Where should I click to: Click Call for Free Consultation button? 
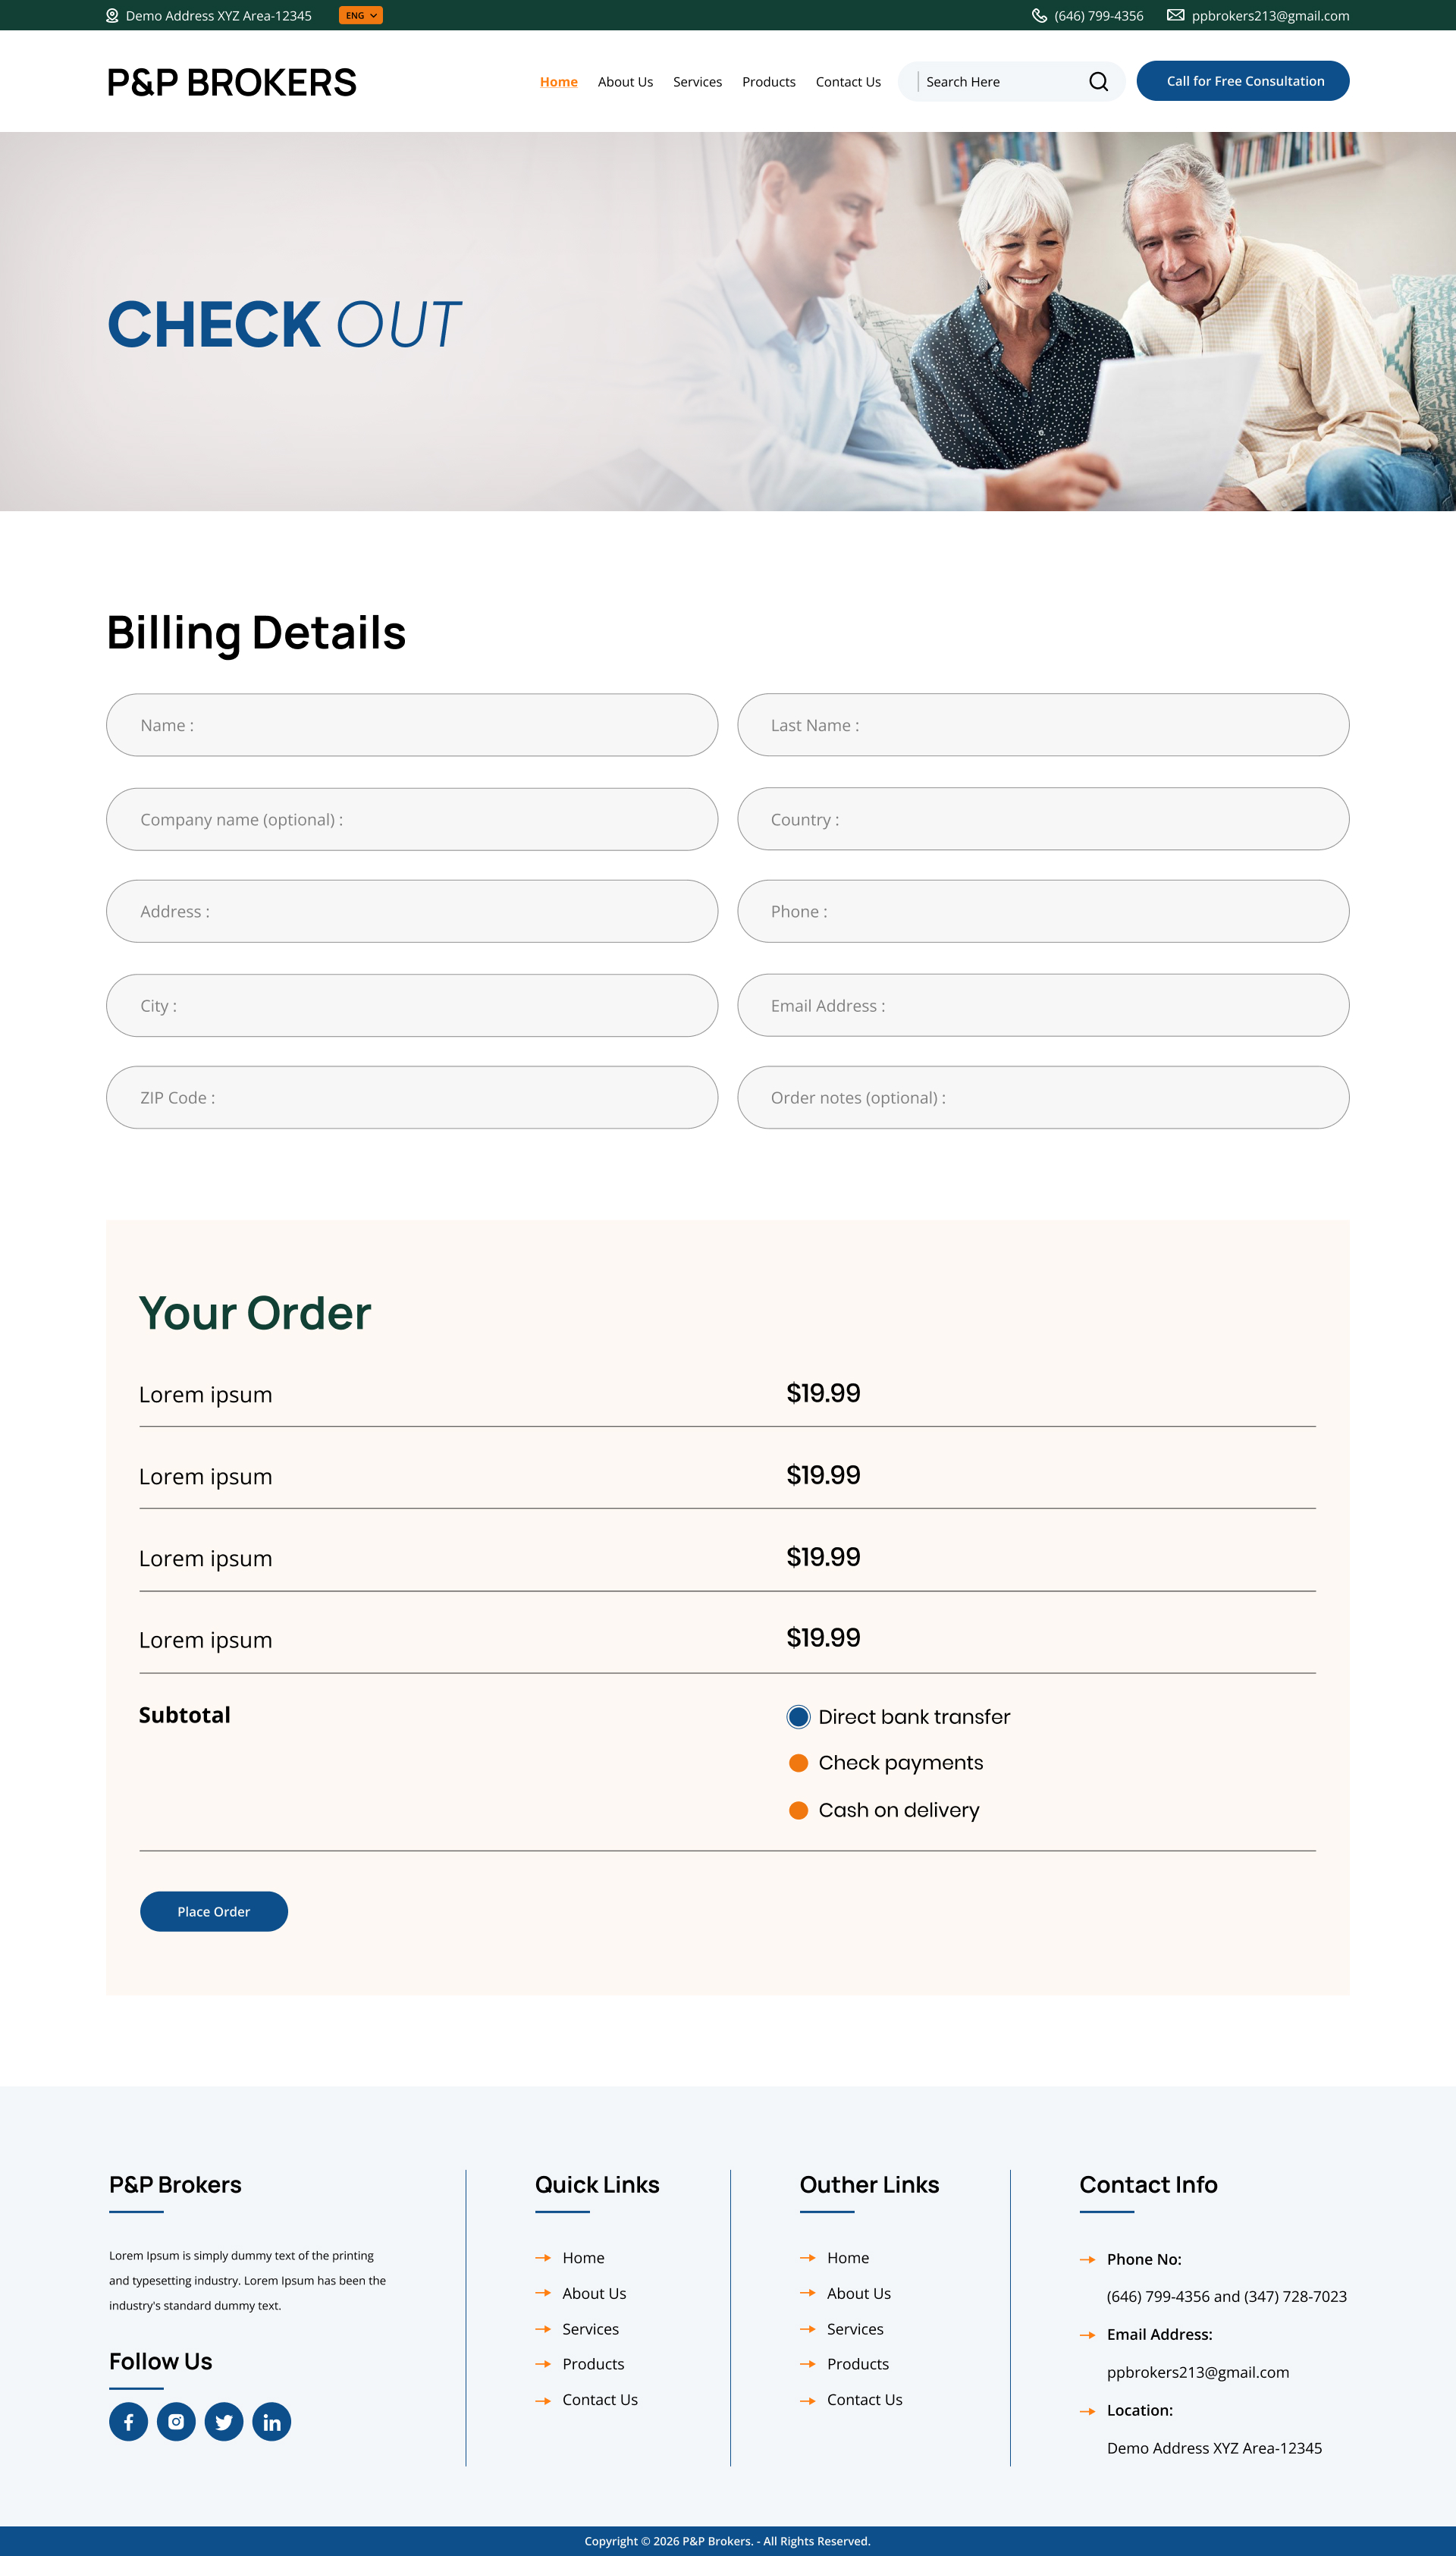pos(1242,81)
